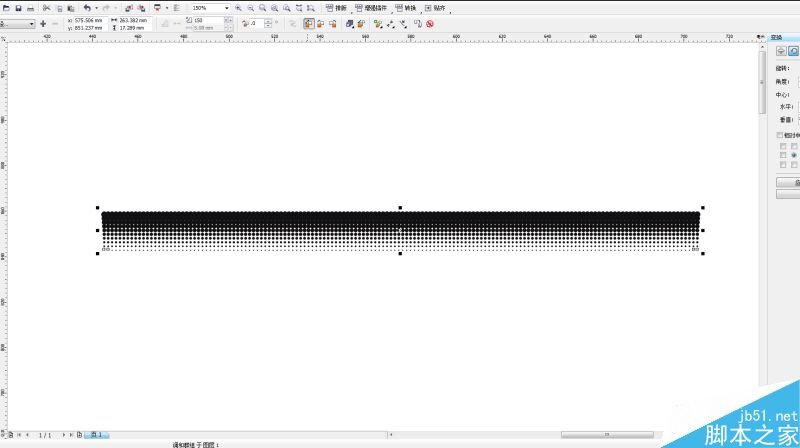This screenshot has height=448, width=800.
Task: Select center anchor point radio
Action: pos(794,155)
